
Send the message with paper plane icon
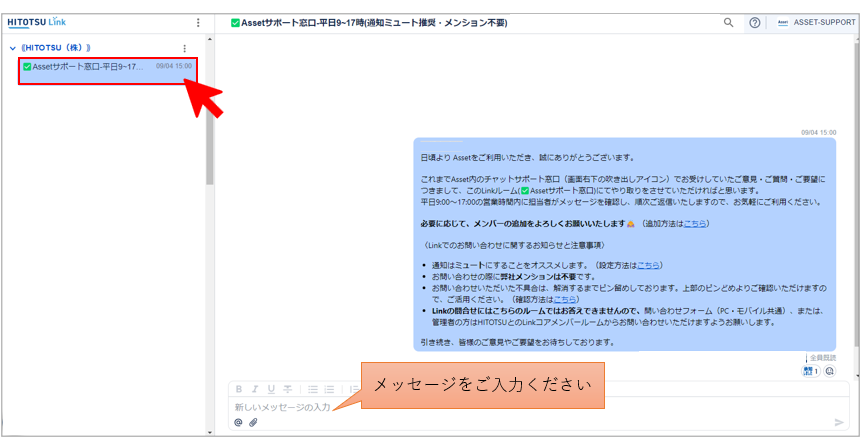click(x=839, y=422)
